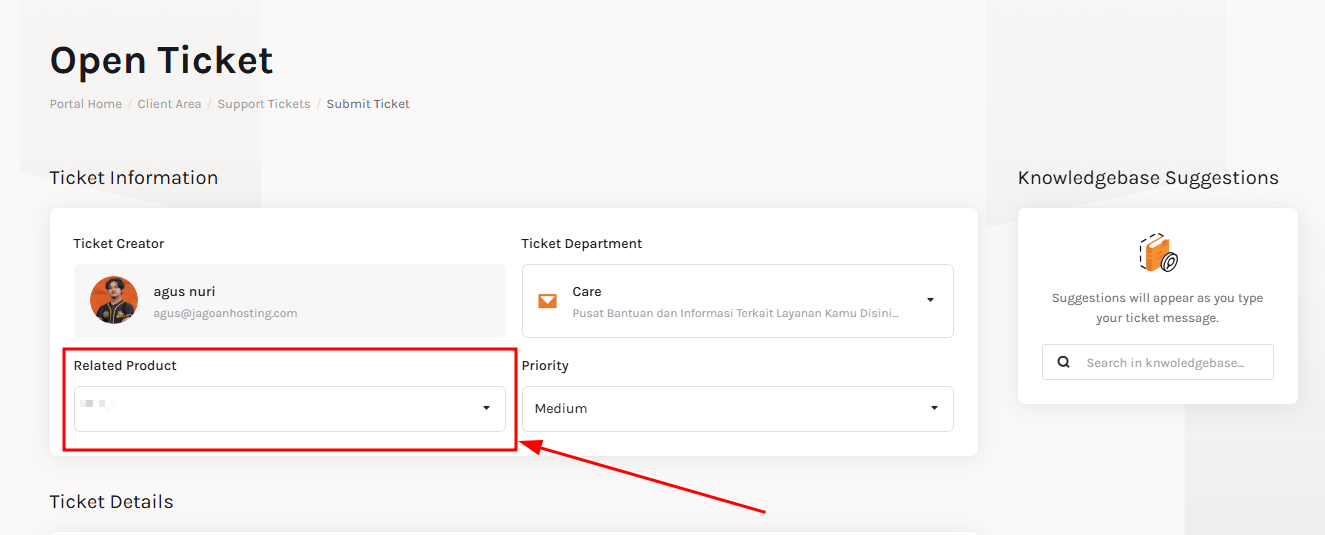1325x535 pixels.
Task: Go to Portal Home in breadcrumb
Action: pos(86,104)
